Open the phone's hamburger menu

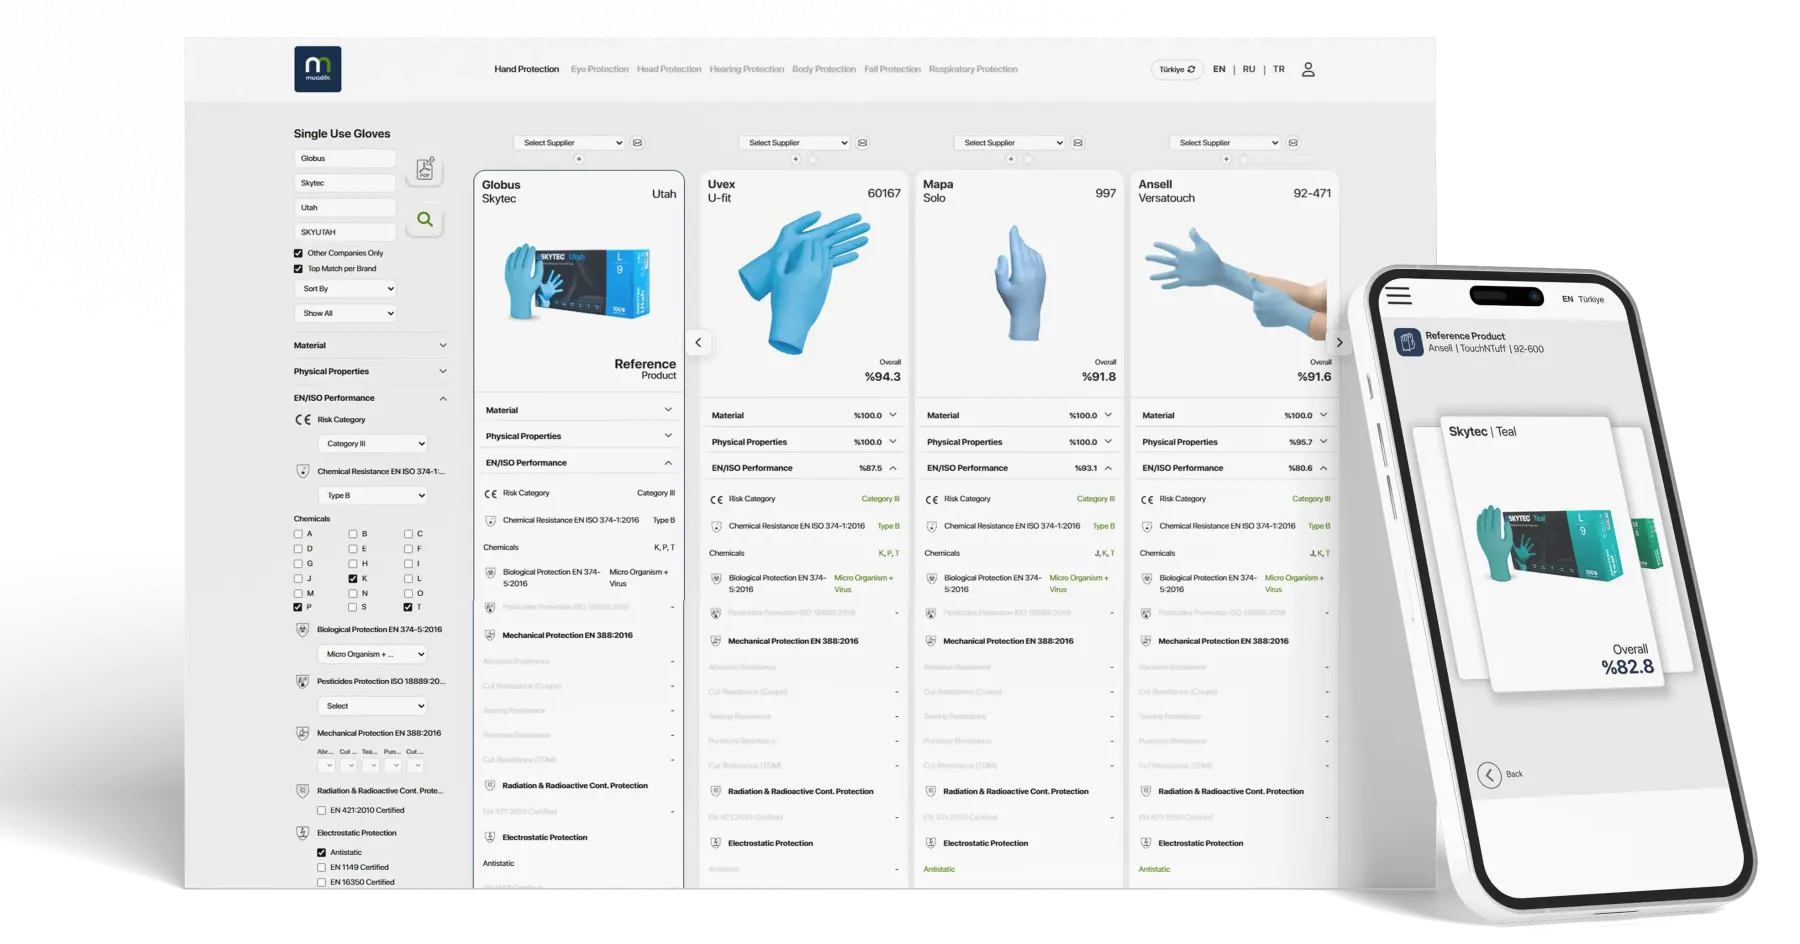click(x=1398, y=296)
